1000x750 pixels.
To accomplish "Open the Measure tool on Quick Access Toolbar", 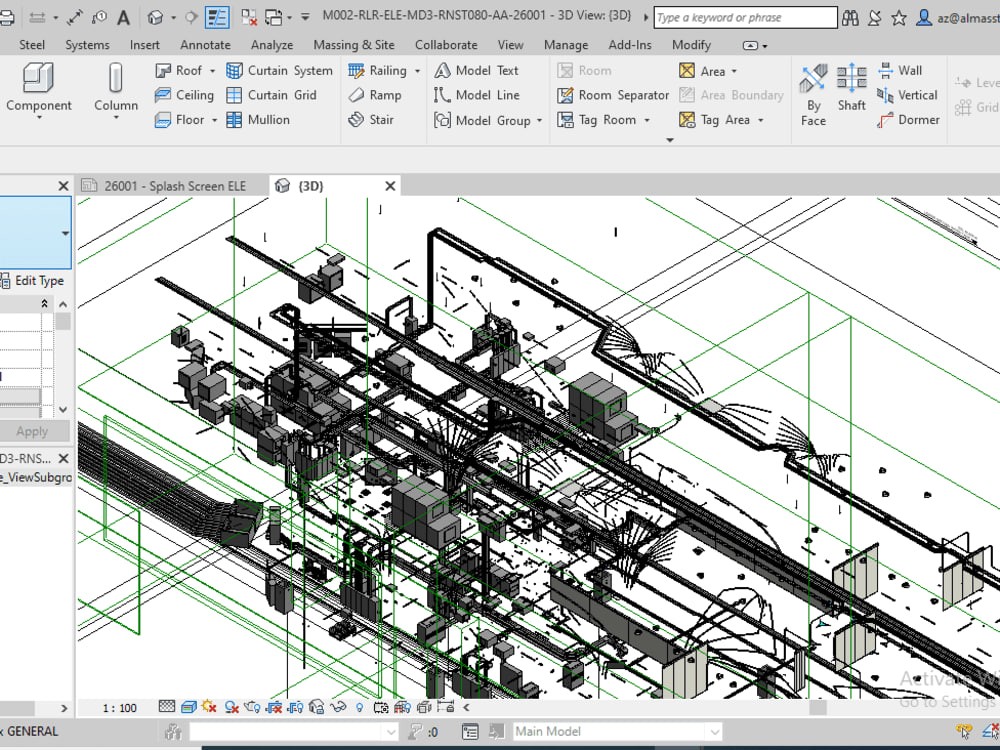I will (x=77, y=17).
